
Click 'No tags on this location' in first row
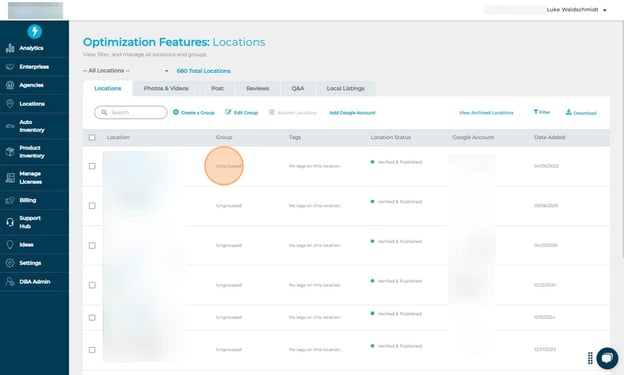(315, 166)
